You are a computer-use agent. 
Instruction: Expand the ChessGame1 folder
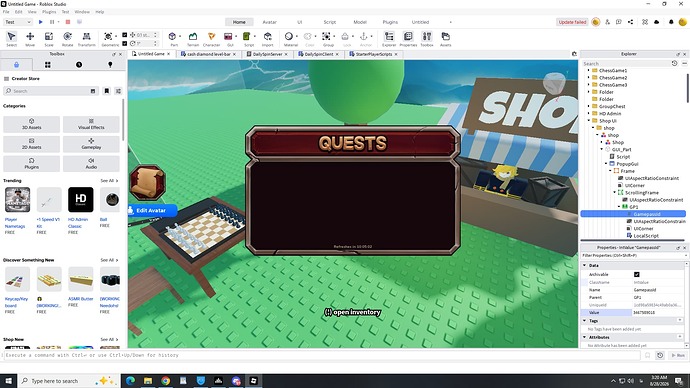(x=589, y=70)
